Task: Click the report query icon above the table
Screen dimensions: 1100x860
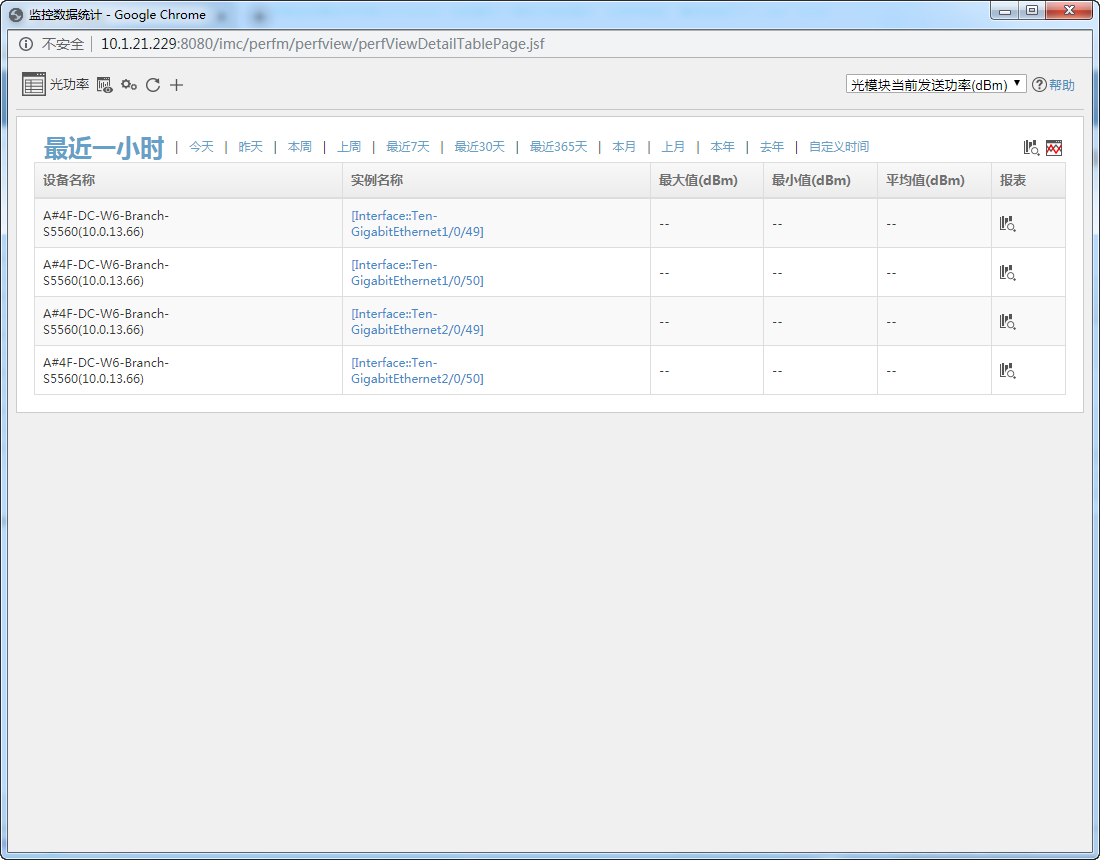Action: pyautogui.click(x=1031, y=147)
